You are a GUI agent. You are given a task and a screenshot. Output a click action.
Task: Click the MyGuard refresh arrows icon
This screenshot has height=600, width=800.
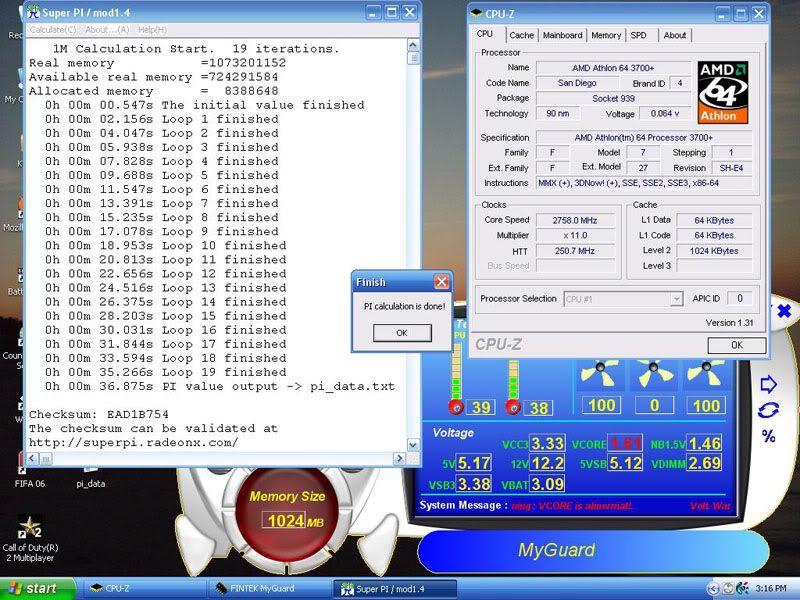(768, 410)
